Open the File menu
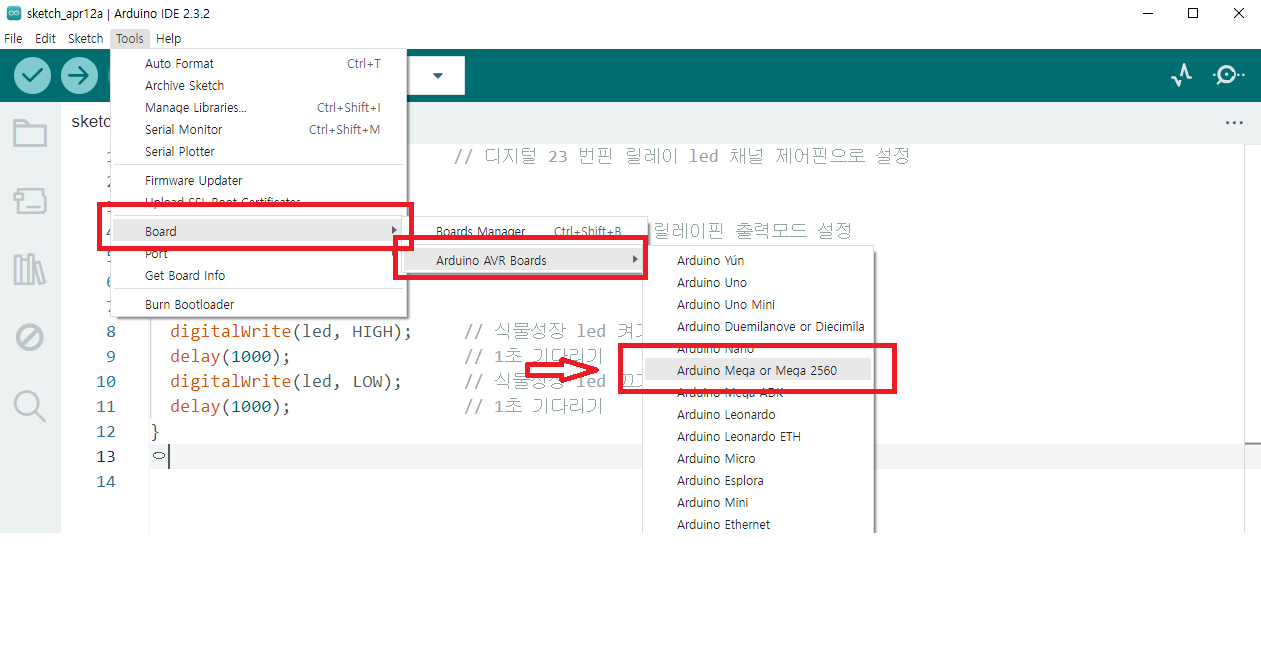The height and width of the screenshot is (647, 1261). click(13, 38)
